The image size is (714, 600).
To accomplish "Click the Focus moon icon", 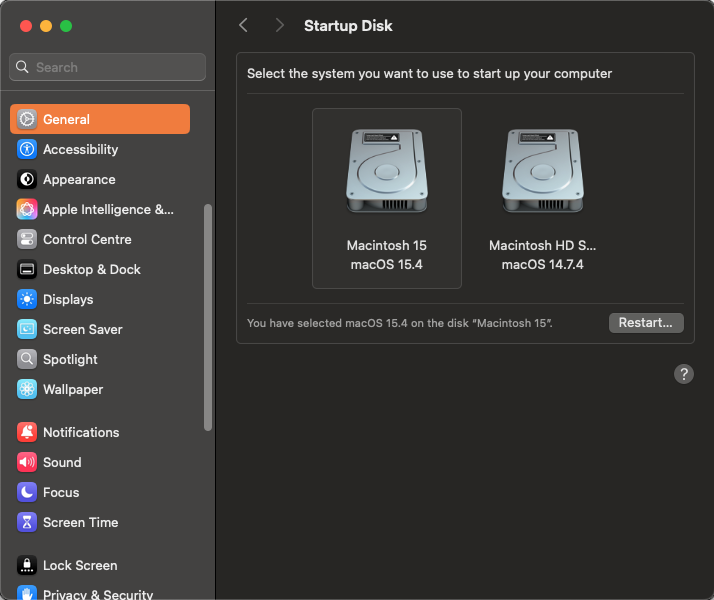I will (27, 493).
